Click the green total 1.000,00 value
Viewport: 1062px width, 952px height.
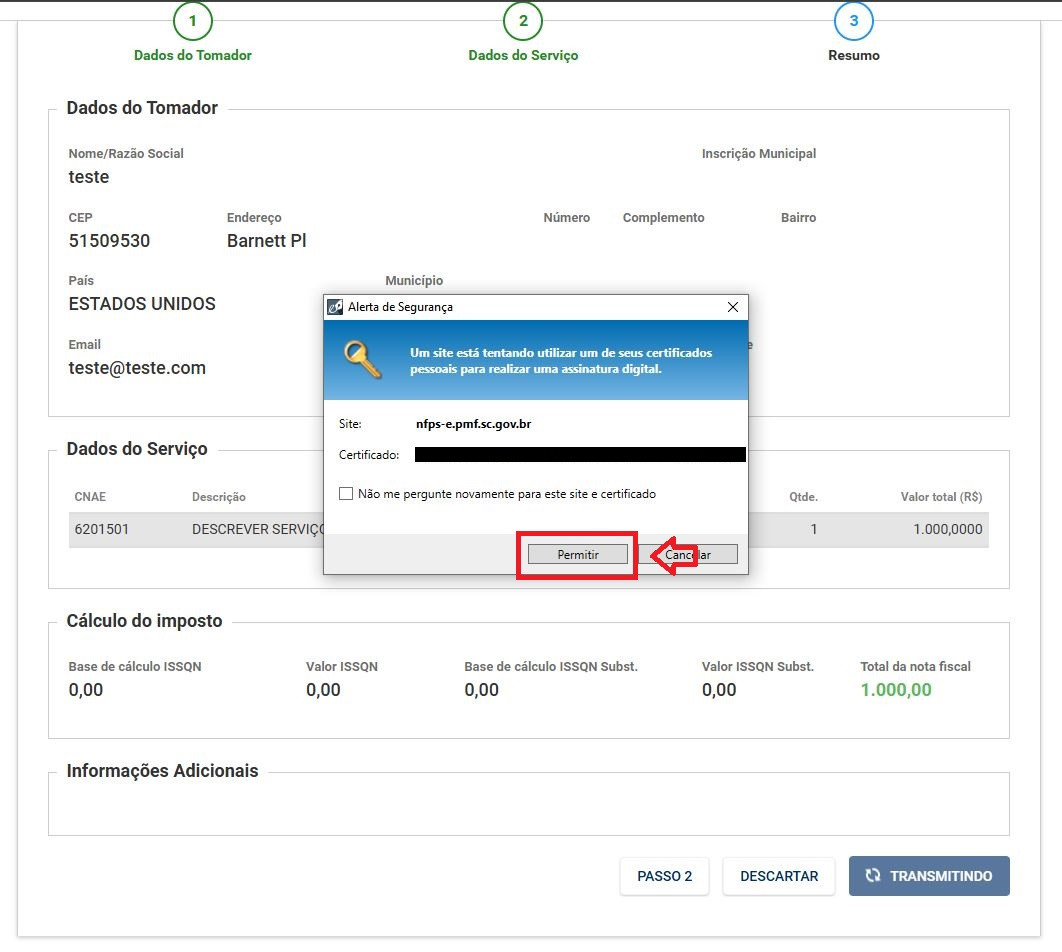[895, 690]
